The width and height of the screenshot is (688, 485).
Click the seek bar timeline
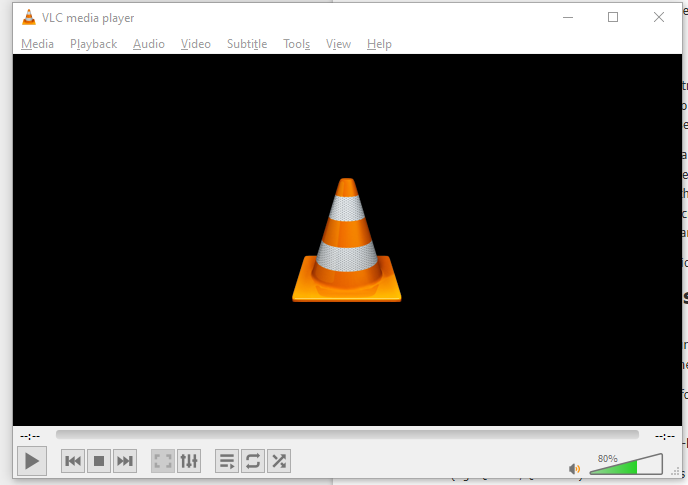pos(347,435)
